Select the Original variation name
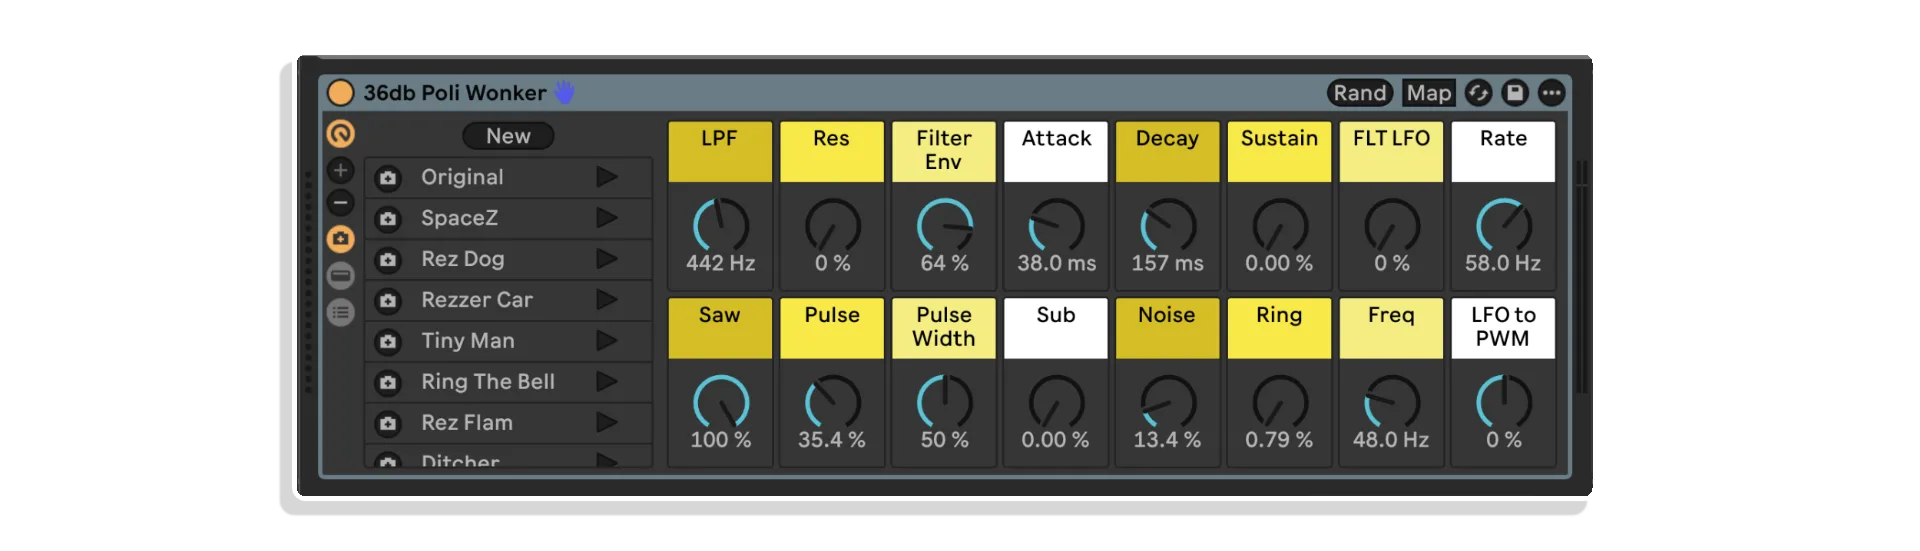The width and height of the screenshot is (1920, 551). click(x=462, y=177)
